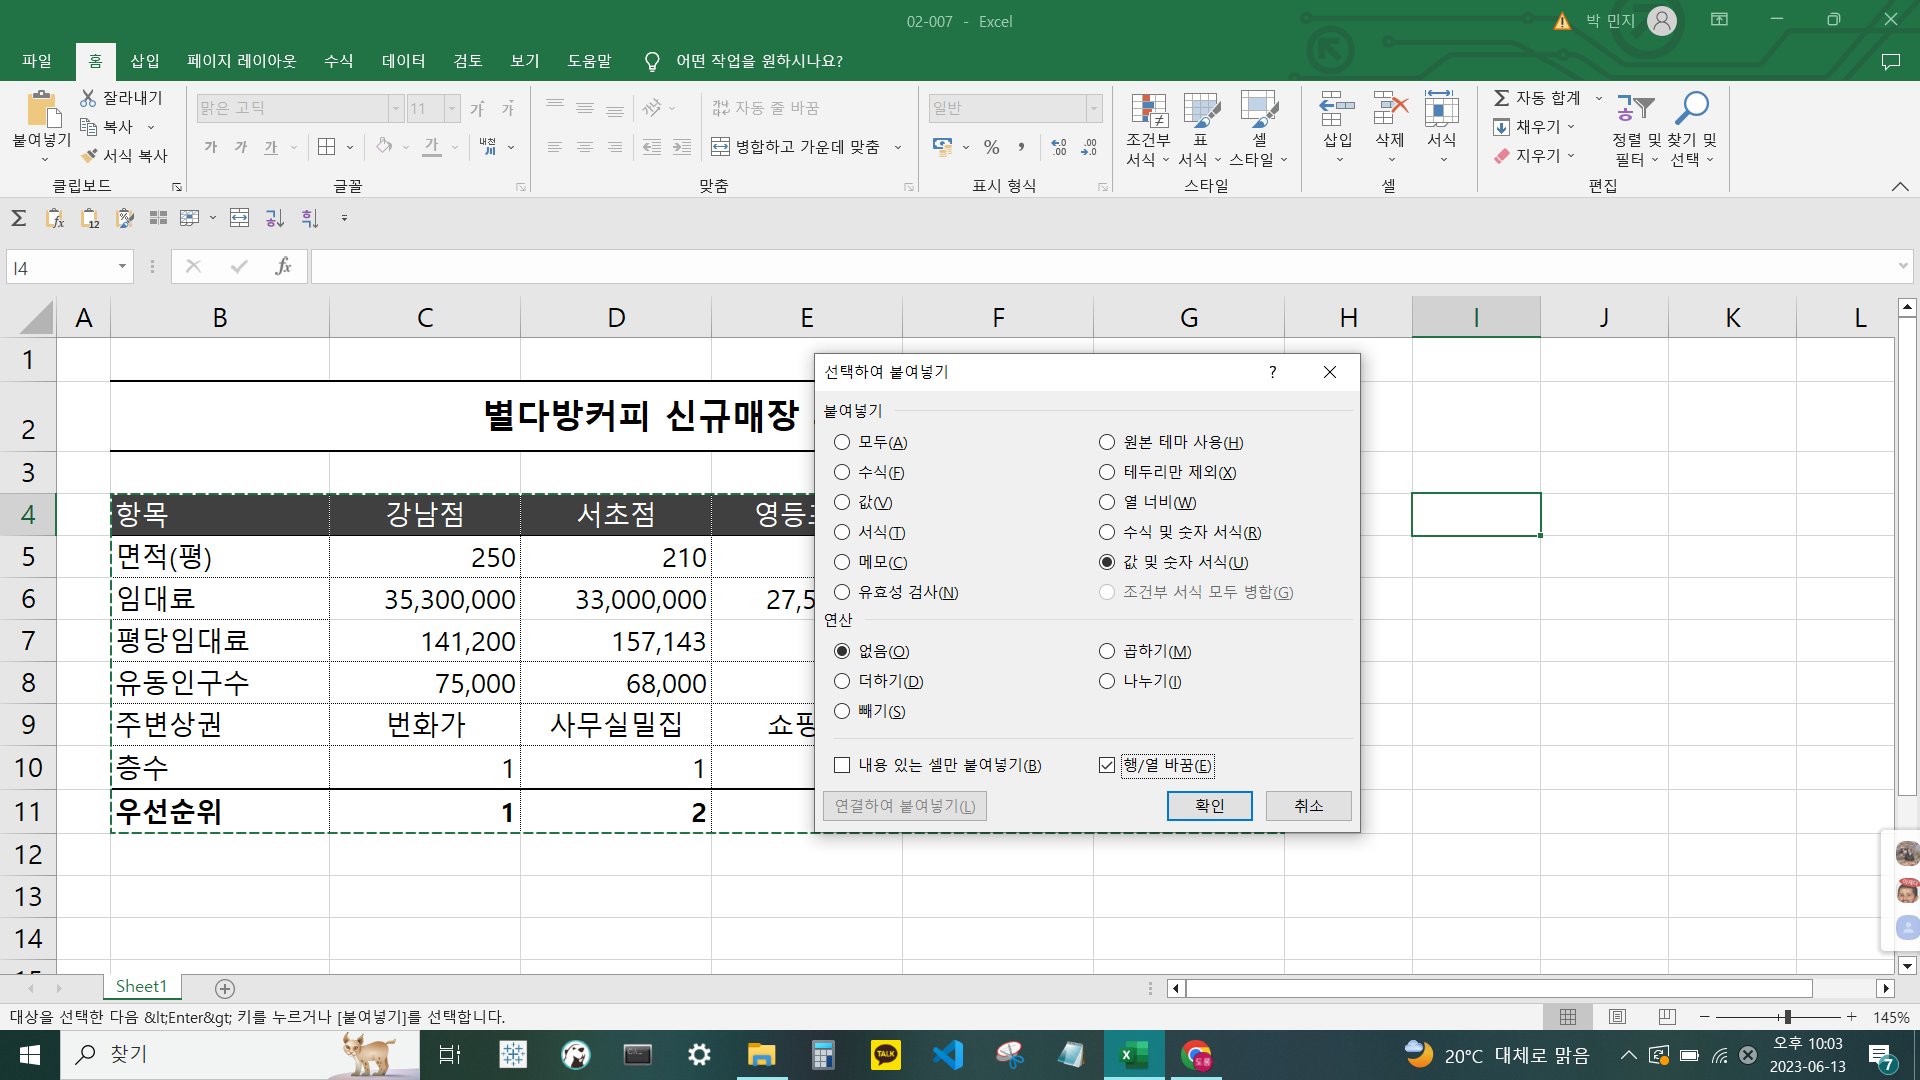
Task: Click the Format Painter (서식 복사) brush
Action: 89,156
